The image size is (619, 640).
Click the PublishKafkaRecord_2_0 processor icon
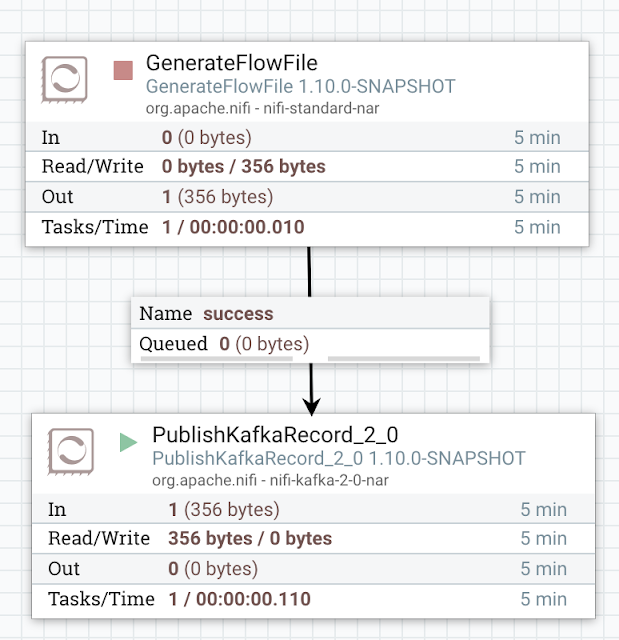tap(71, 451)
